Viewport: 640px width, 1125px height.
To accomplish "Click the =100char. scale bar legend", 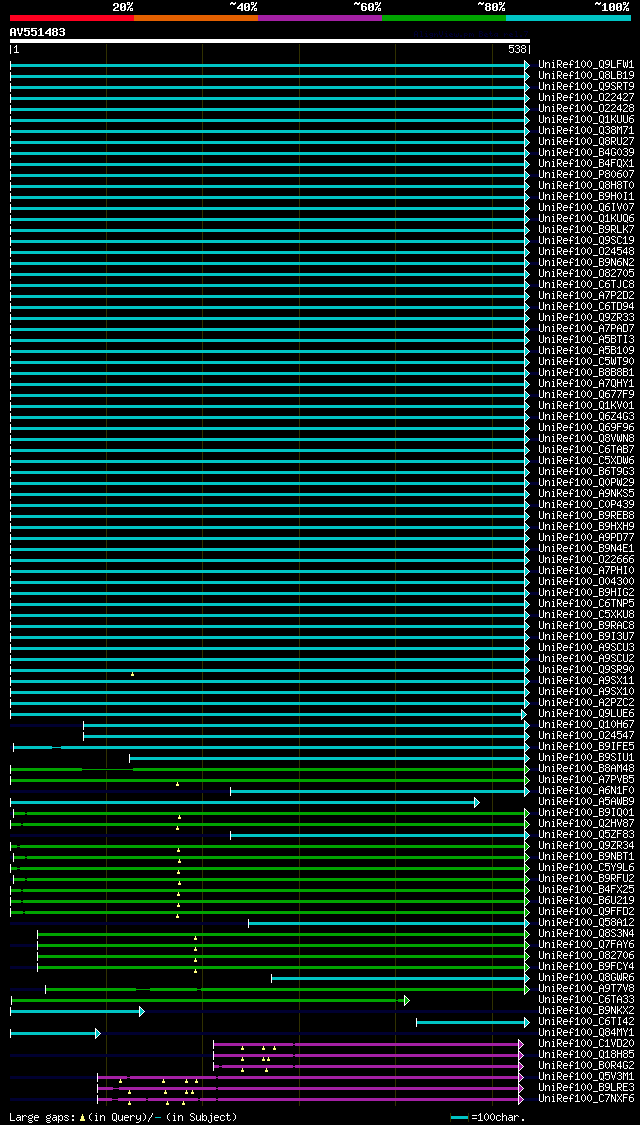I will point(488,1118).
